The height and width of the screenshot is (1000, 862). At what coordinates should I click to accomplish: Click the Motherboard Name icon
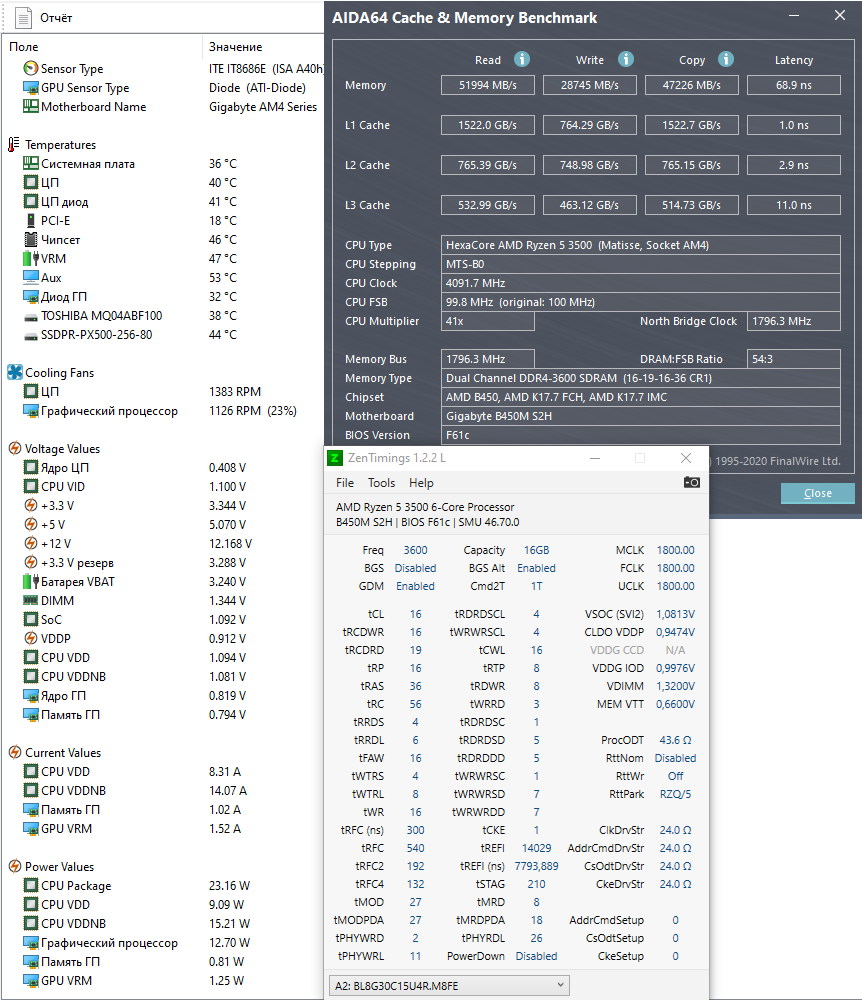[x=30, y=107]
